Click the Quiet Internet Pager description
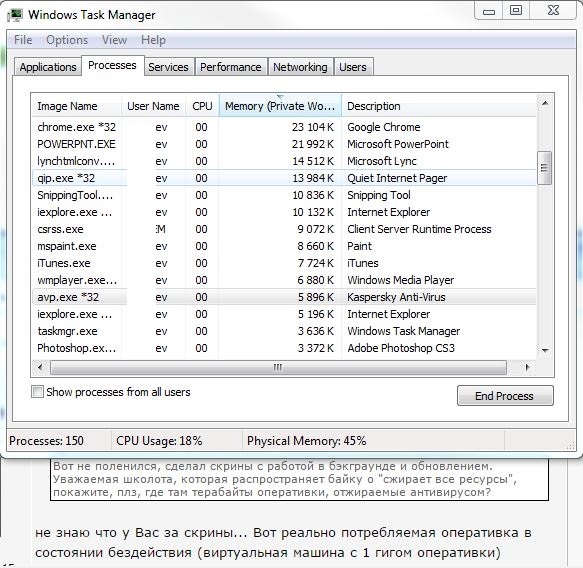Screen dimensions: 583x568 point(397,178)
